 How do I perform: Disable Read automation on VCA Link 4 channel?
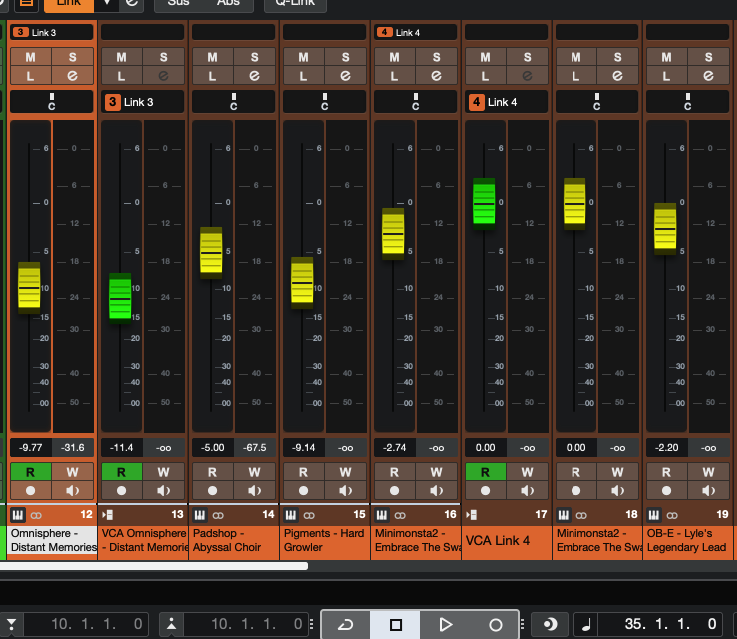point(485,472)
